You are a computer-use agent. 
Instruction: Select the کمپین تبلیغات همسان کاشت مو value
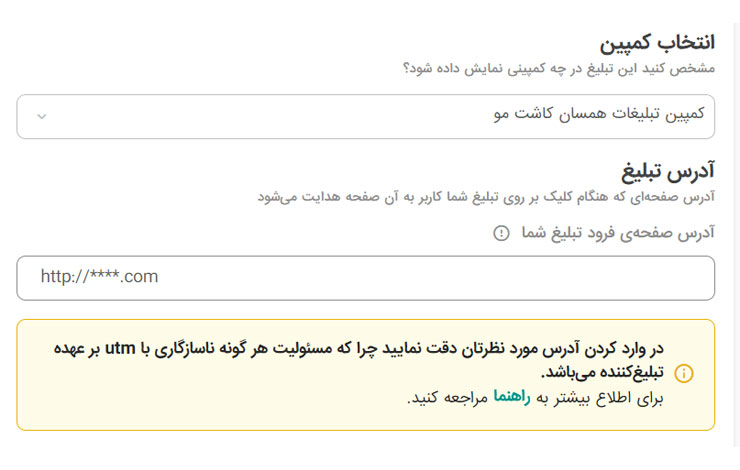598,114
